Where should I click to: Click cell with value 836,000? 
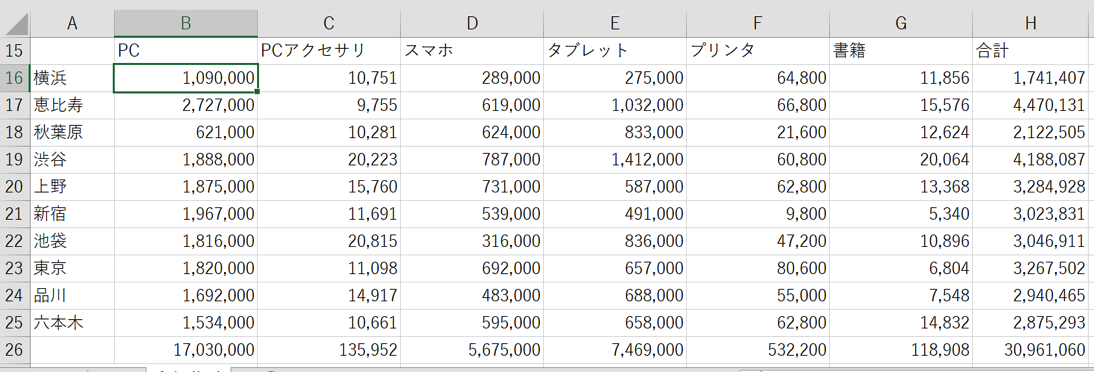point(615,241)
